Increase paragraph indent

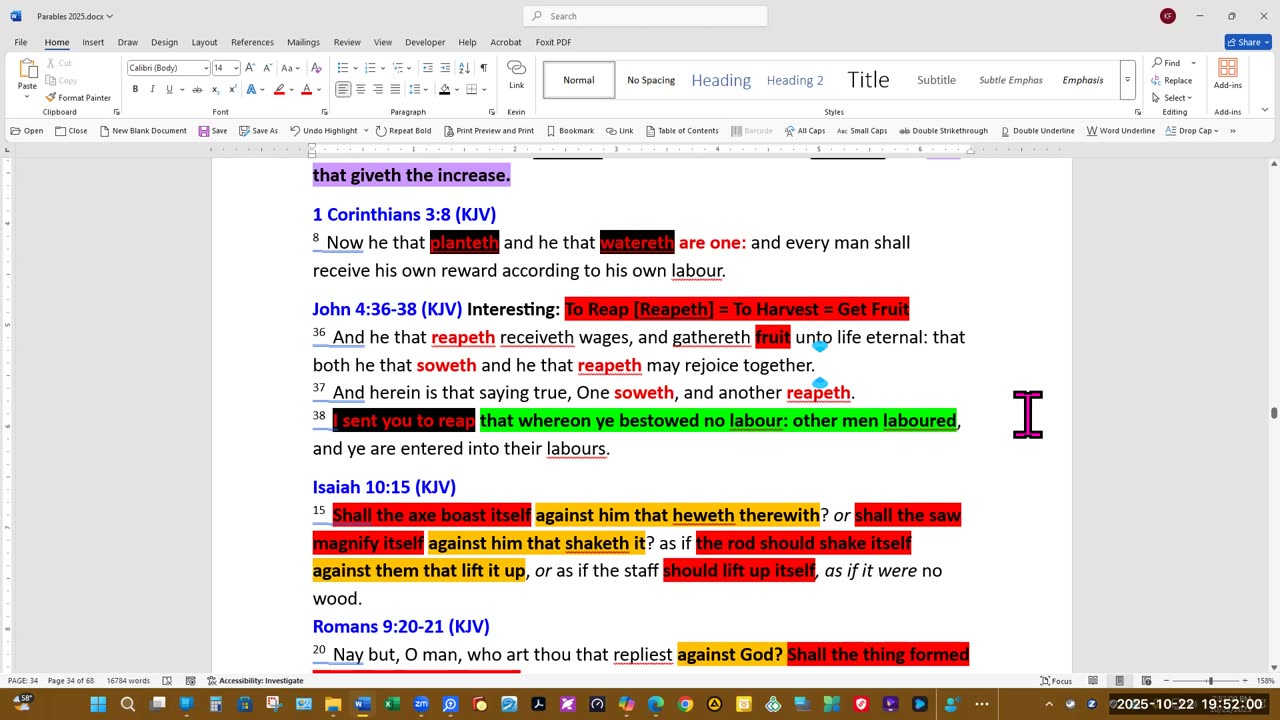pos(445,67)
